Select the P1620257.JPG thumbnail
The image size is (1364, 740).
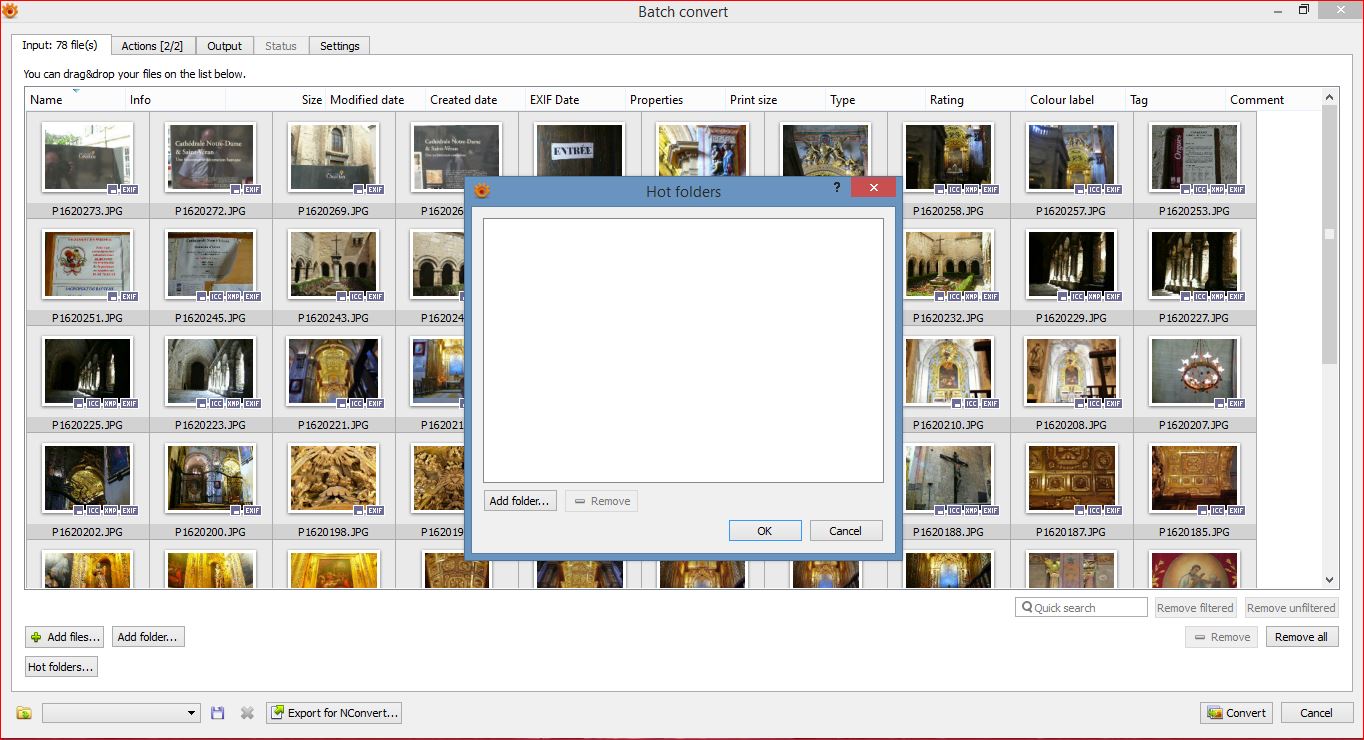(x=1071, y=157)
